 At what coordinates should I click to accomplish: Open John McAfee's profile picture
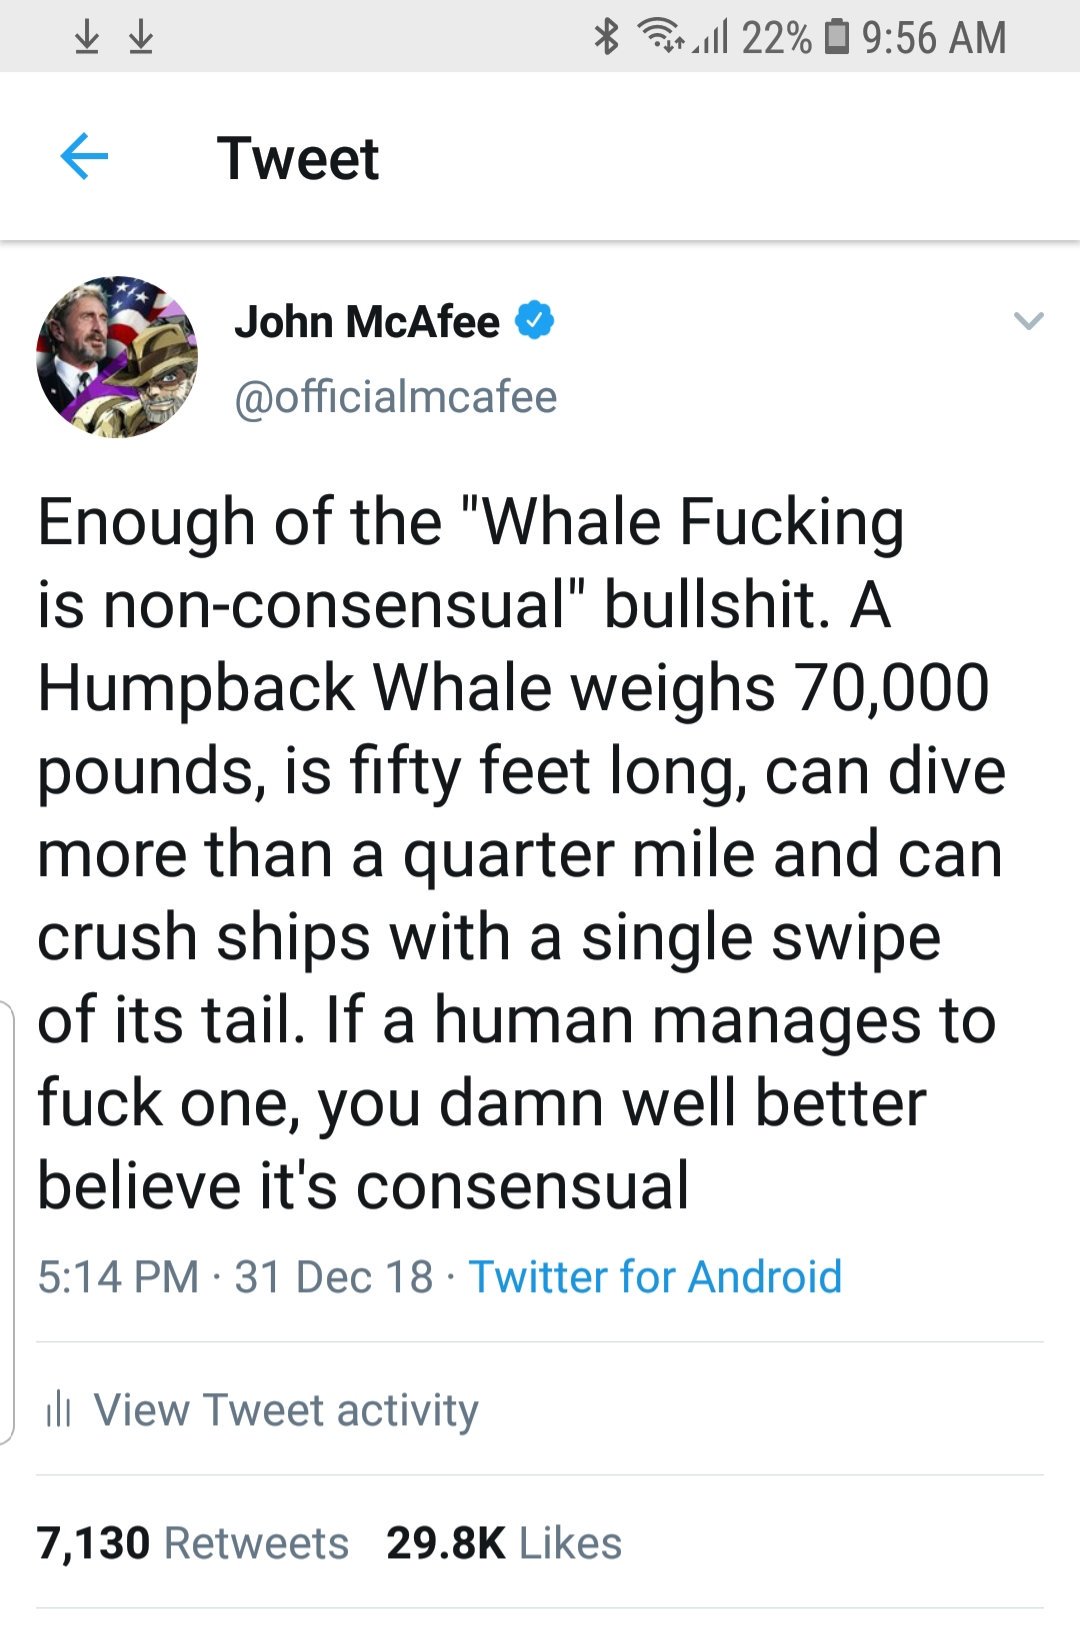(x=117, y=357)
